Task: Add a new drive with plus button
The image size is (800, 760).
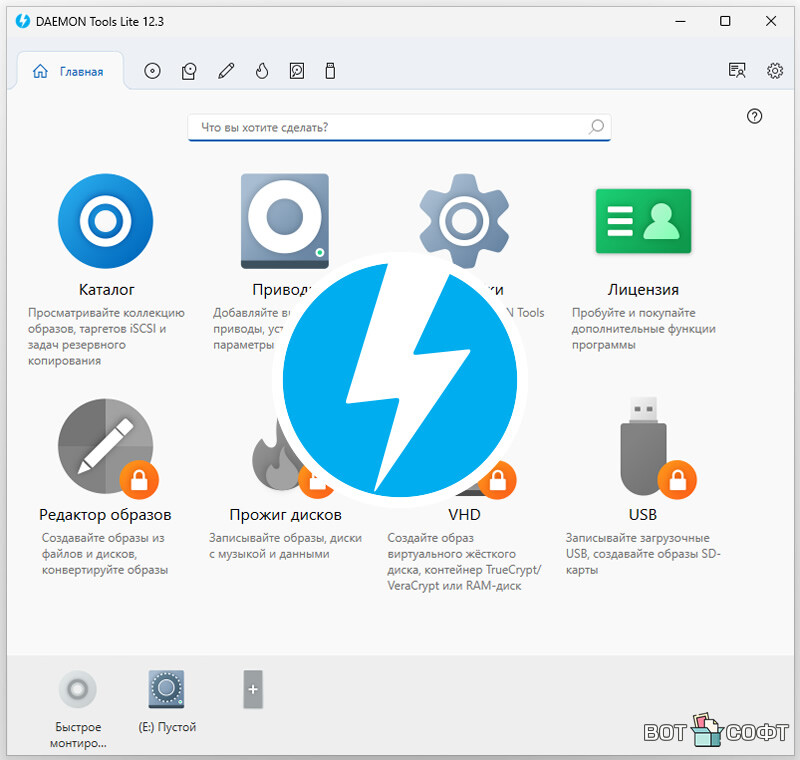Action: pos(253,690)
